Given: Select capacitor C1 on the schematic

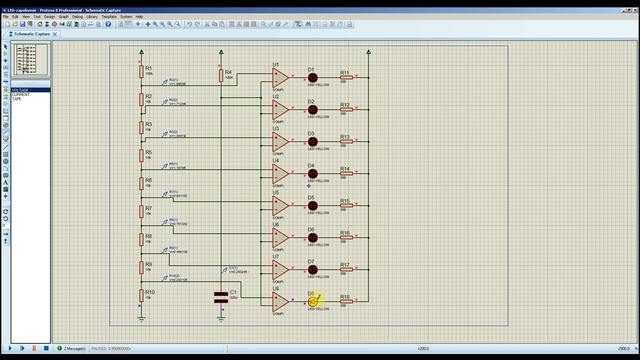Looking at the screenshot, I should 221,297.
